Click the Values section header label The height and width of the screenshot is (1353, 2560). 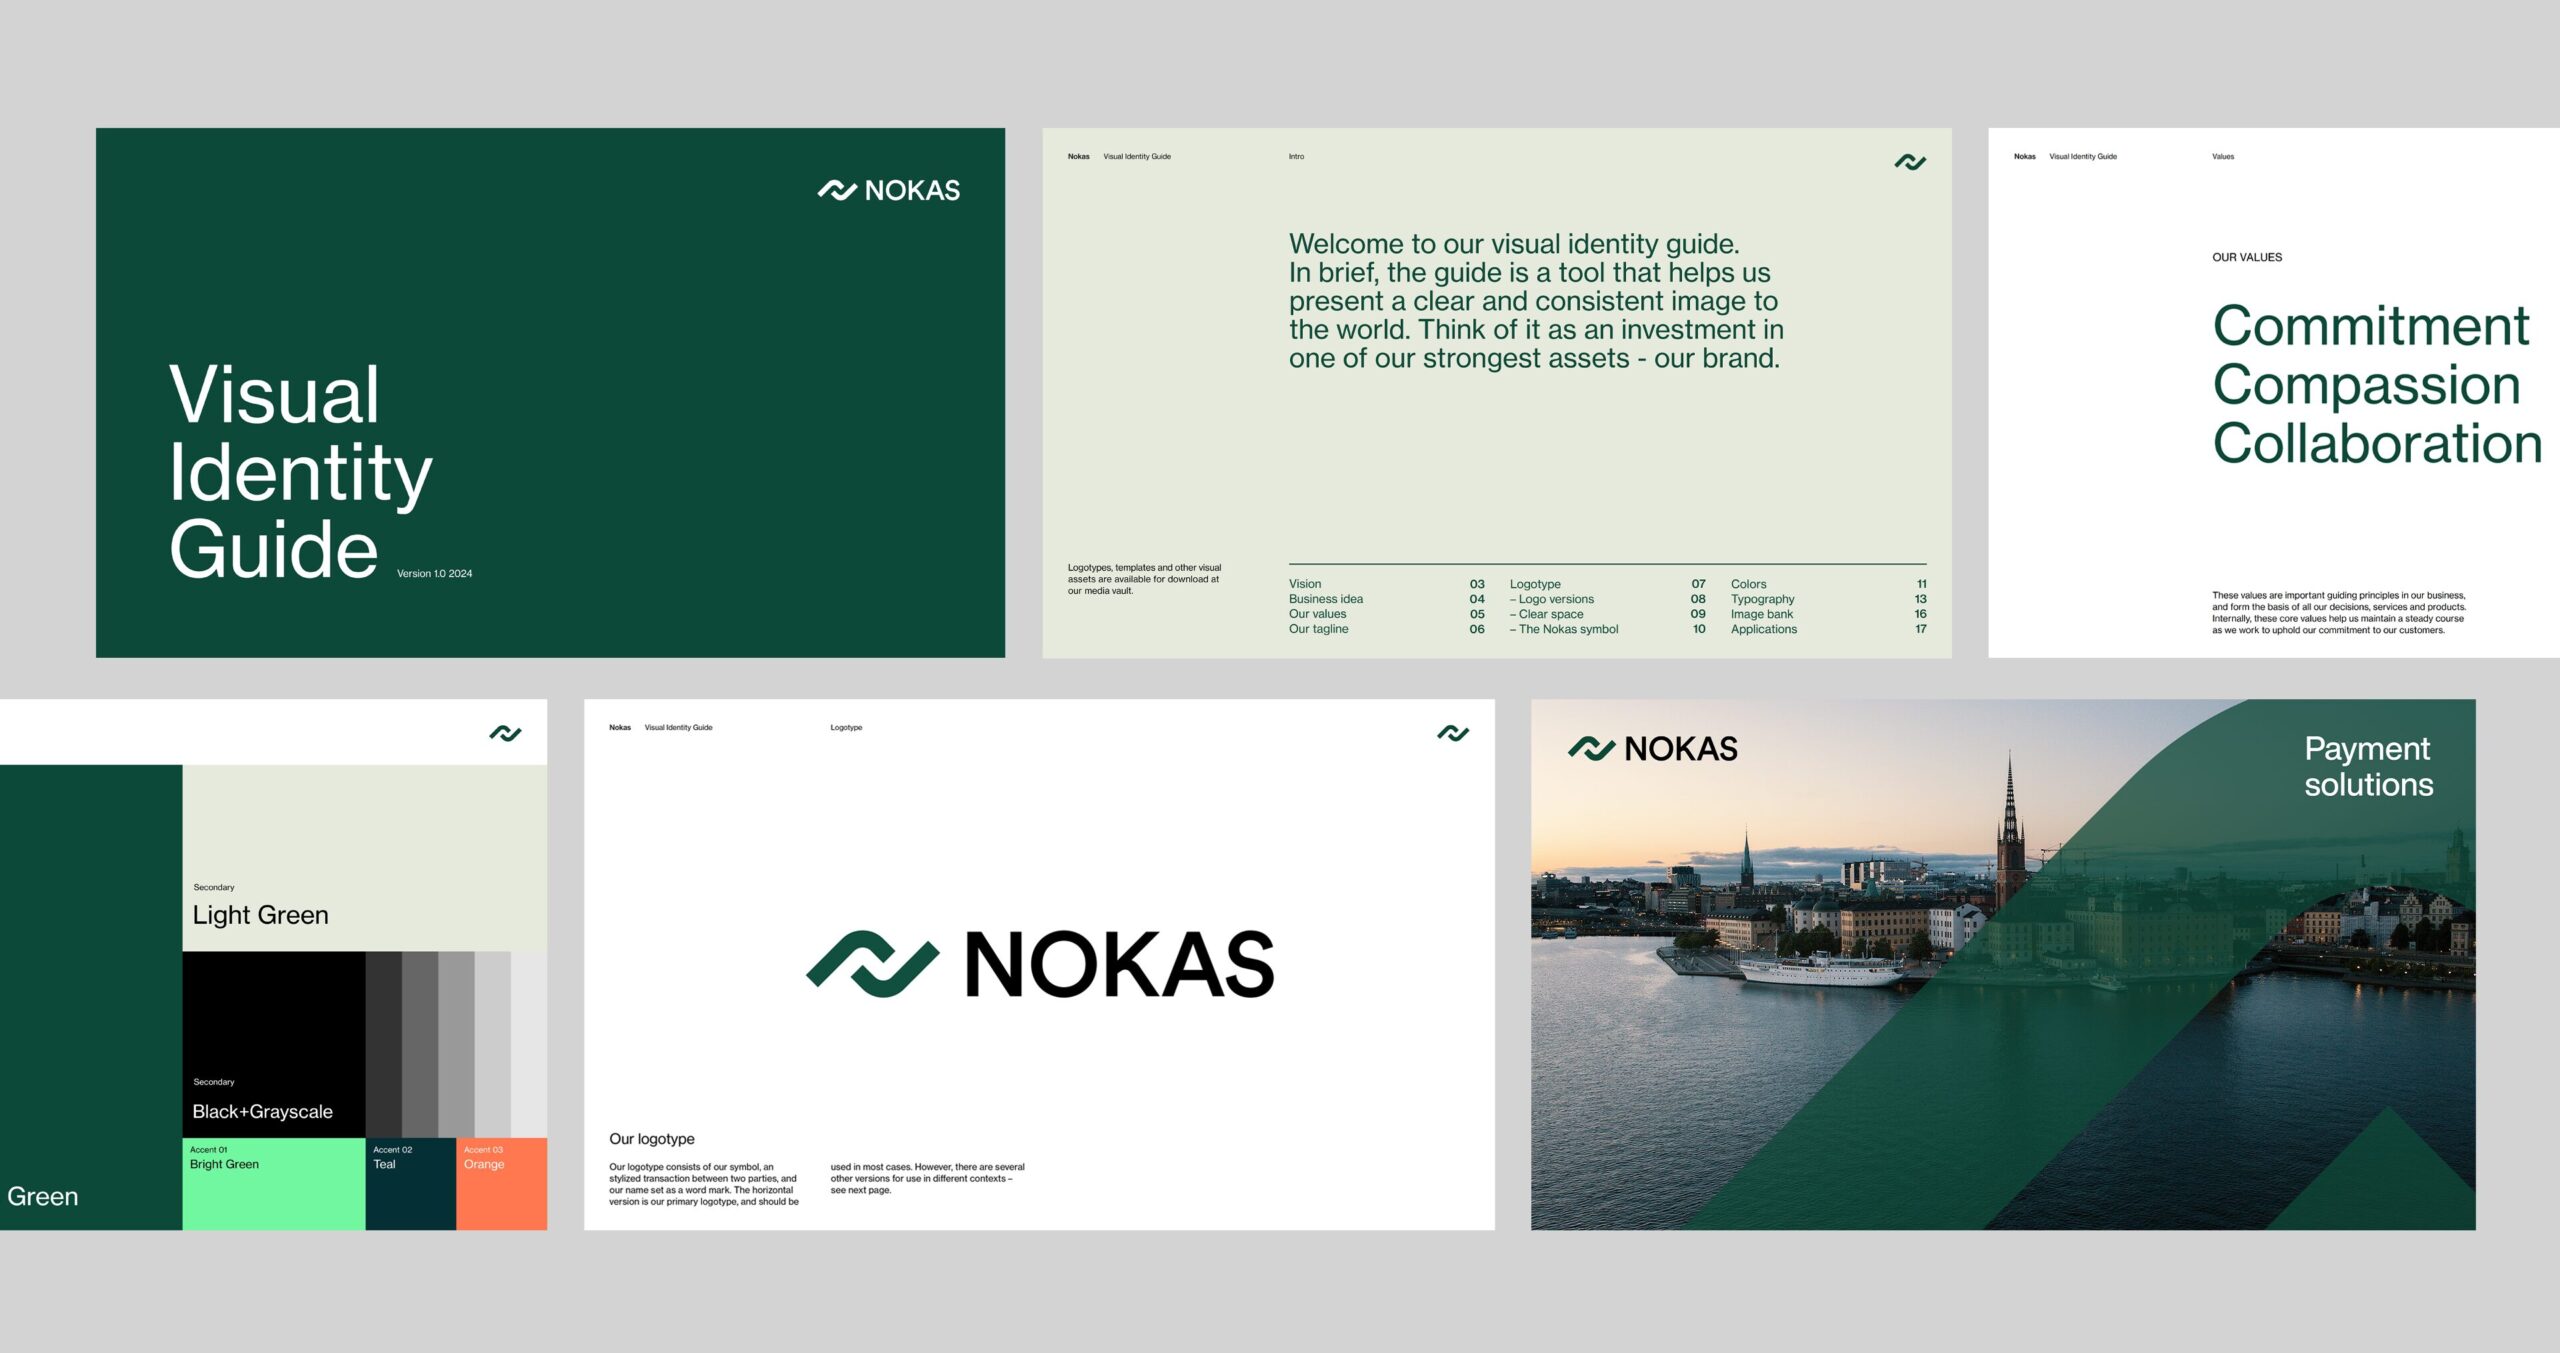(x=2222, y=157)
